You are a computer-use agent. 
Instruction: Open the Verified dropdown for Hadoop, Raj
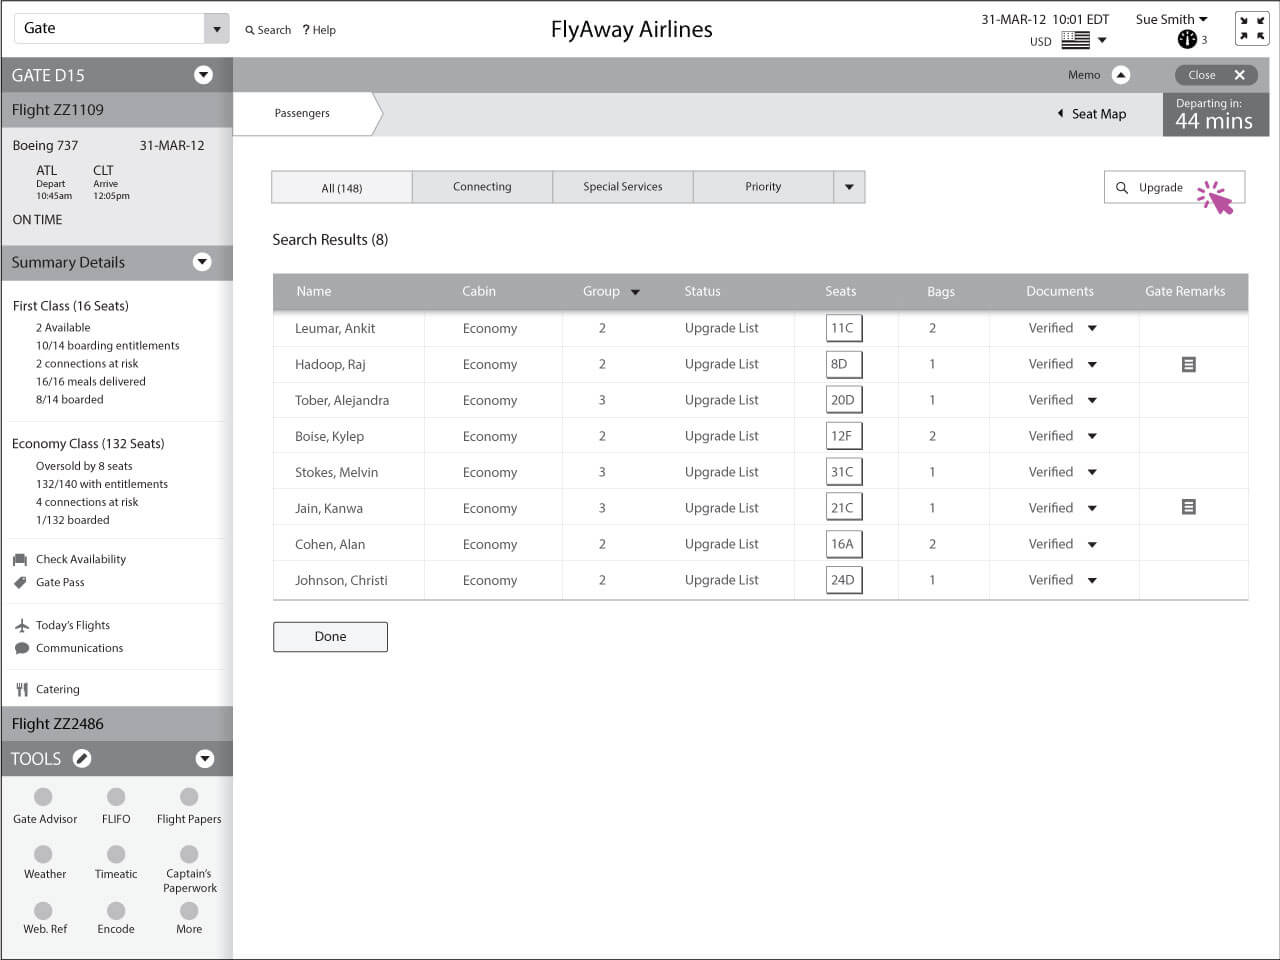1092,364
